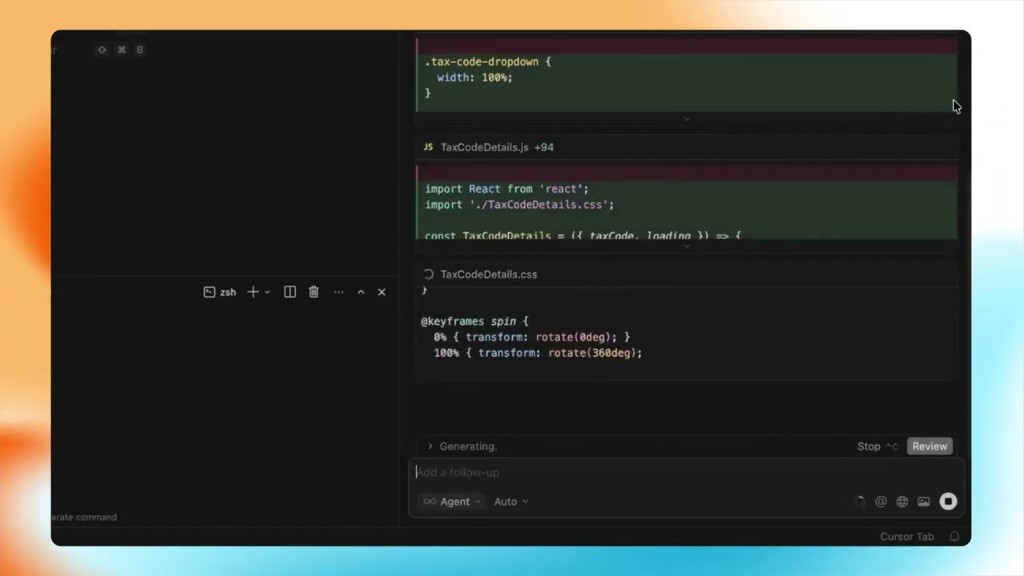
Task: Open a new terminal with the plus icon
Action: (254, 292)
